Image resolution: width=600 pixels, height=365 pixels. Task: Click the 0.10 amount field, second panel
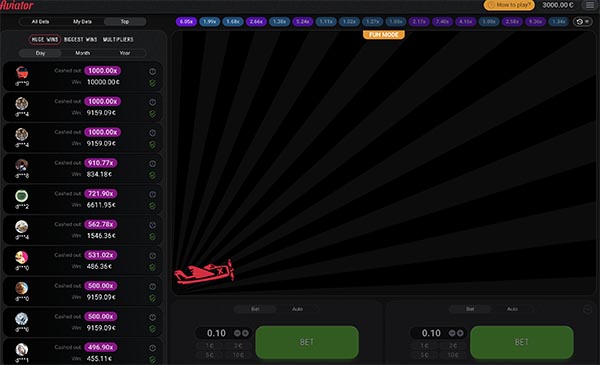[x=431, y=333]
